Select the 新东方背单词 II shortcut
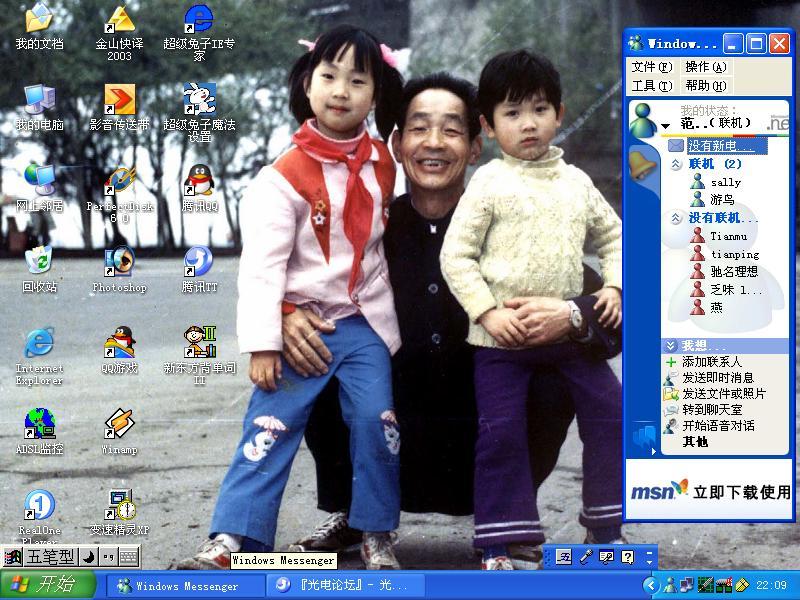The image size is (800, 600). (199, 356)
